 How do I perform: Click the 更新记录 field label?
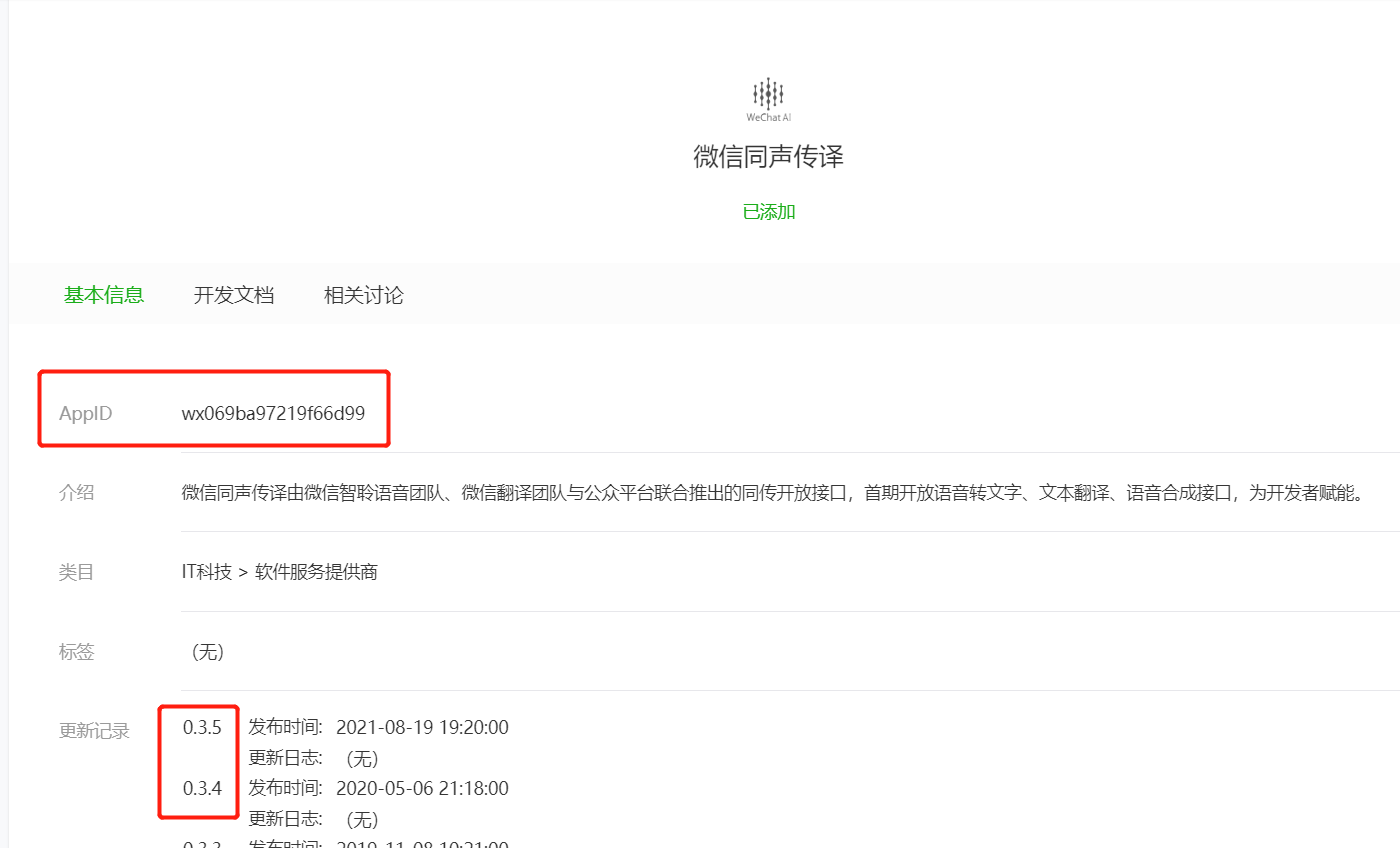point(95,731)
